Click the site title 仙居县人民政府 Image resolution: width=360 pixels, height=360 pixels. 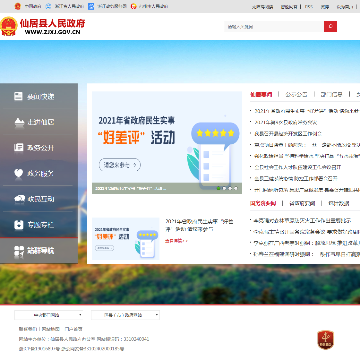[52, 23]
